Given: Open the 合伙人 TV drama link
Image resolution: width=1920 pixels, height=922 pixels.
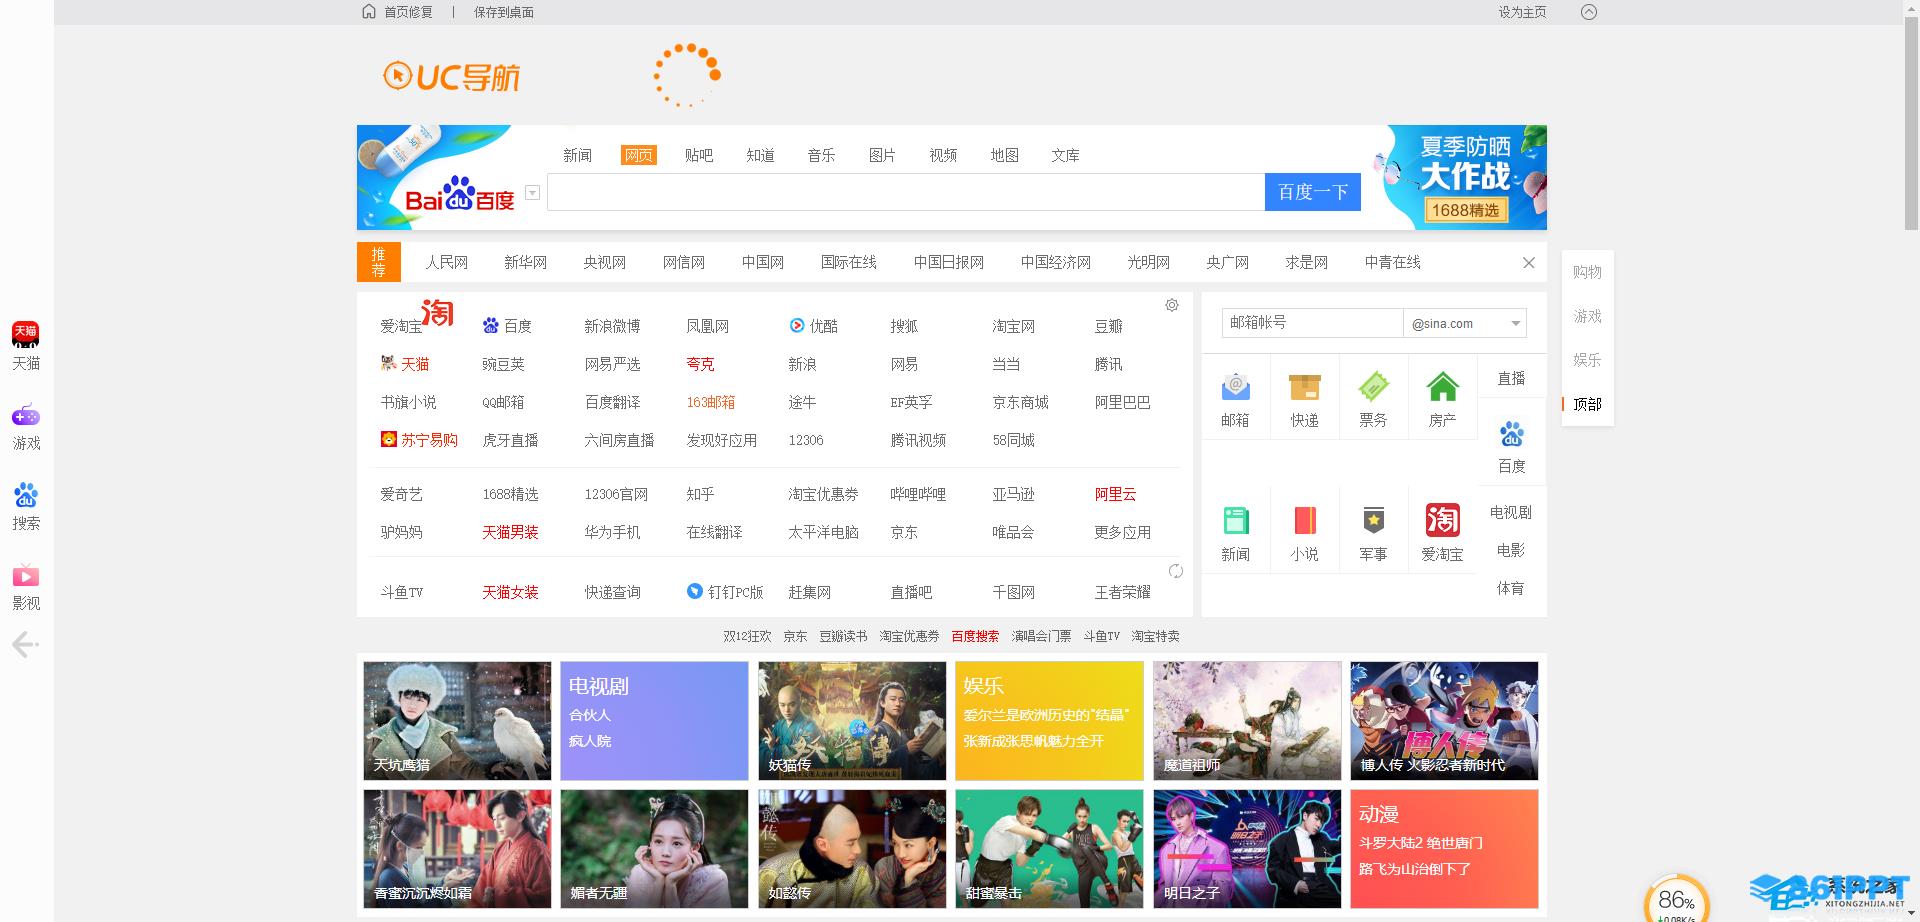Looking at the screenshot, I should tap(590, 715).
